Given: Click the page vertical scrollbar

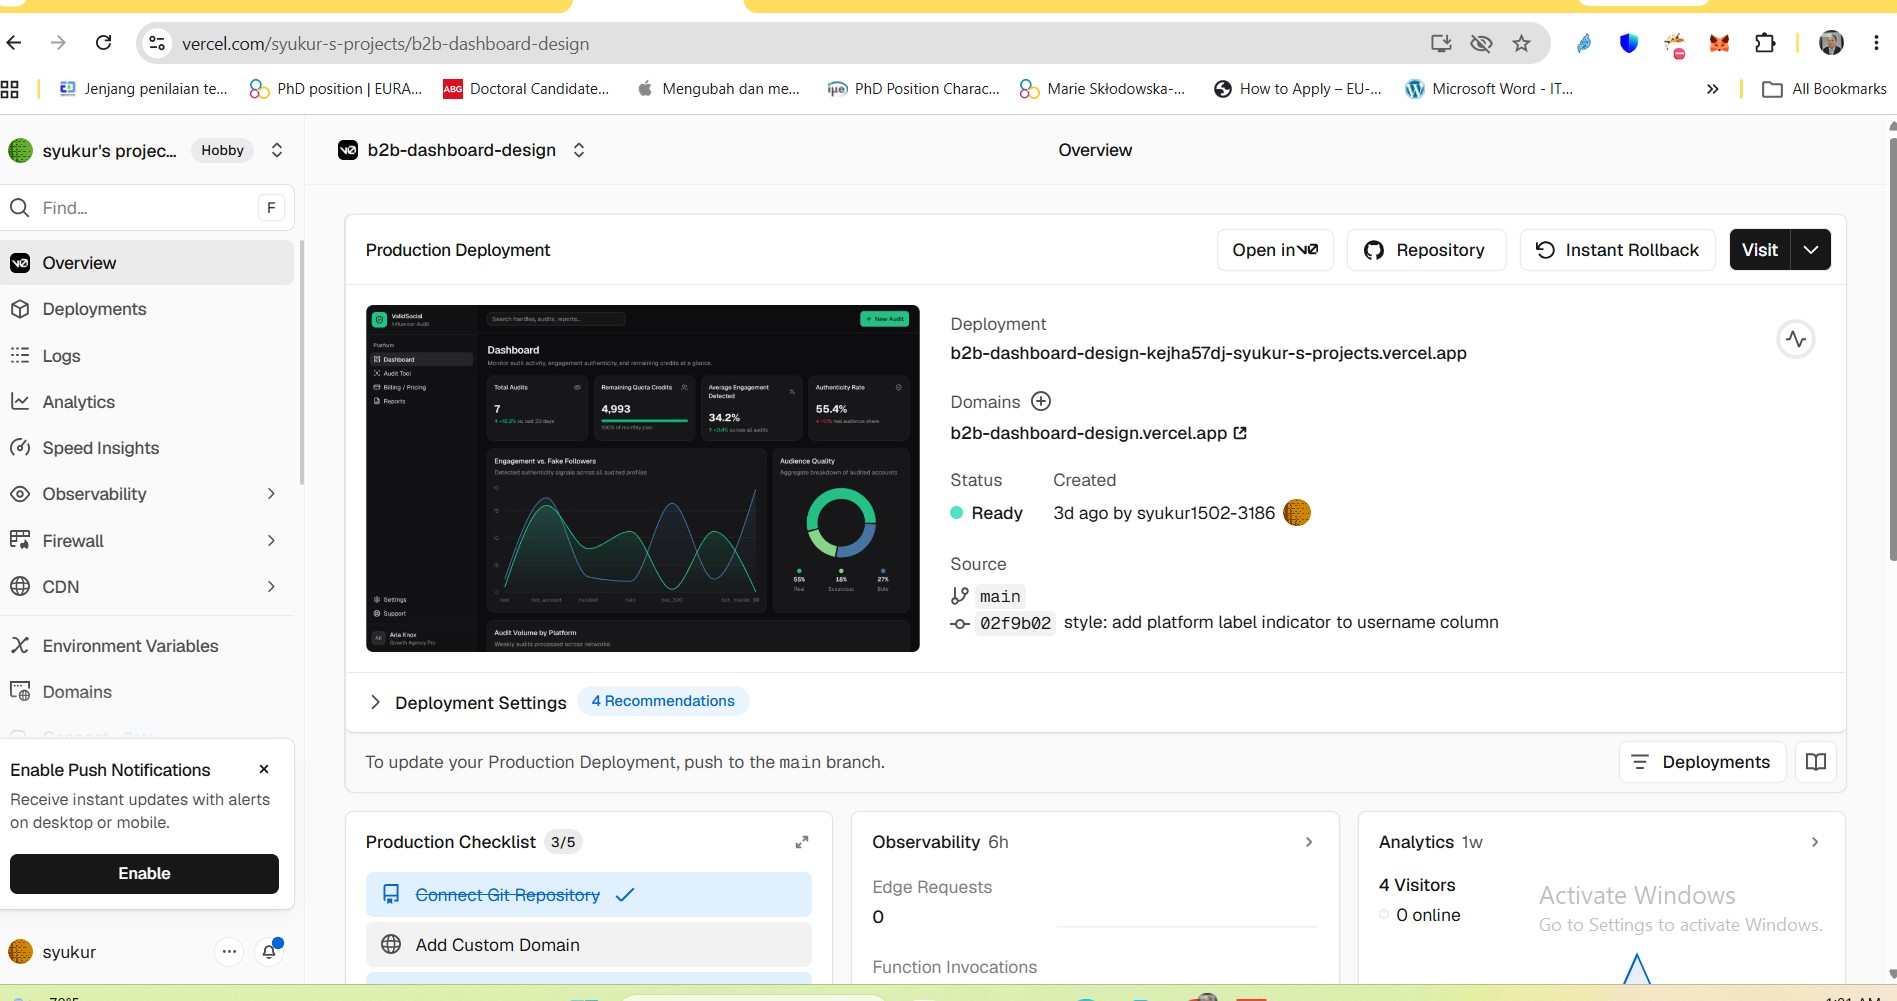Looking at the screenshot, I should point(1892,350).
